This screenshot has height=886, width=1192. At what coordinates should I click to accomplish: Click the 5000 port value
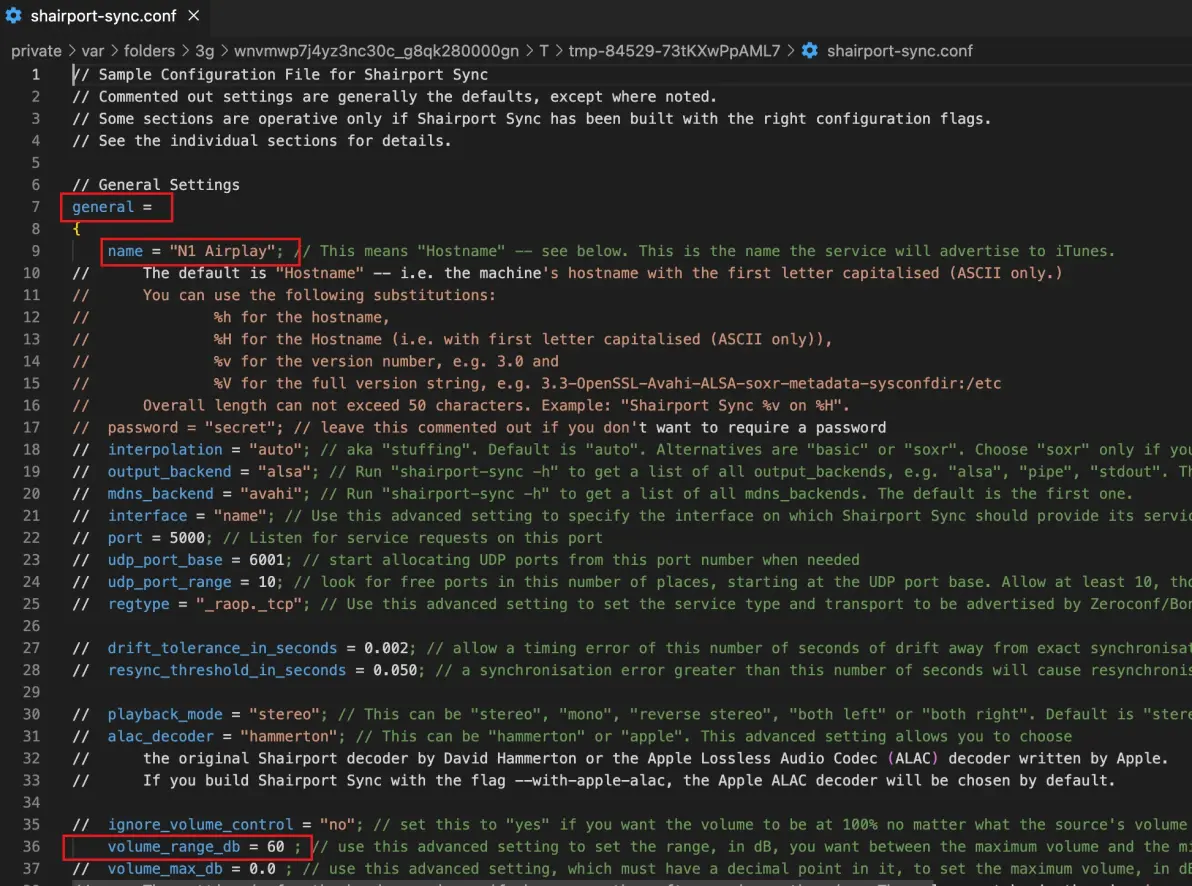click(x=186, y=538)
